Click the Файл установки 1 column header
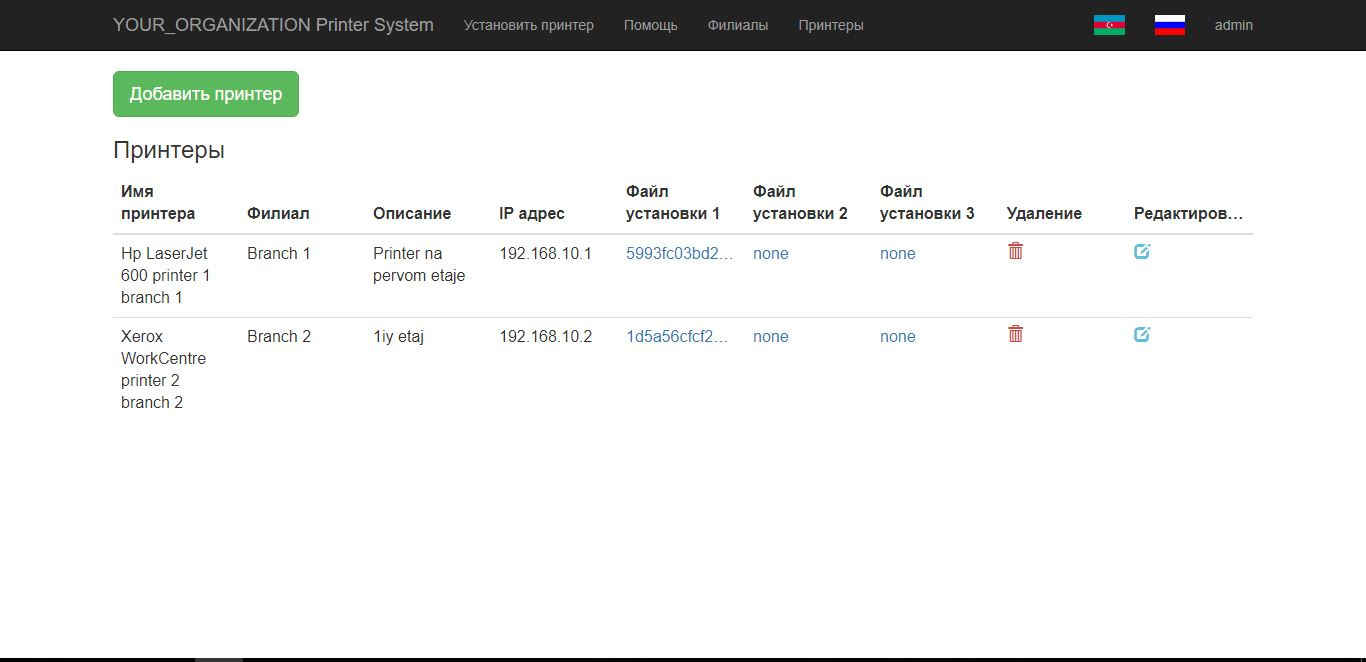The width and height of the screenshot is (1366, 662). (673, 202)
